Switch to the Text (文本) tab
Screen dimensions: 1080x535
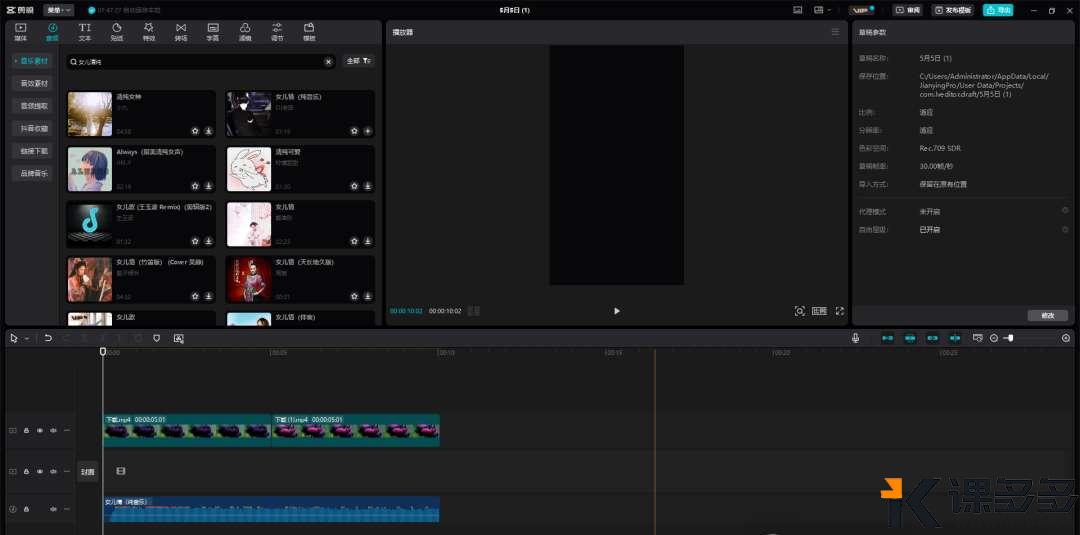click(85, 32)
